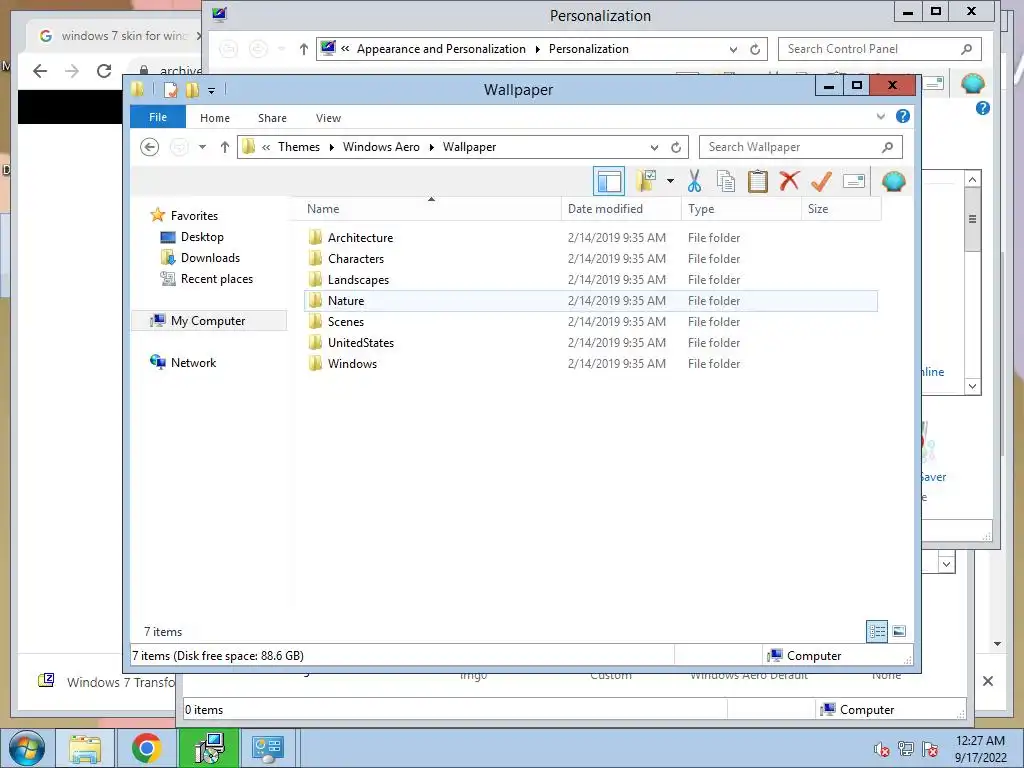Select the Characters folder
The width and height of the screenshot is (1024, 768).
click(x=591, y=259)
